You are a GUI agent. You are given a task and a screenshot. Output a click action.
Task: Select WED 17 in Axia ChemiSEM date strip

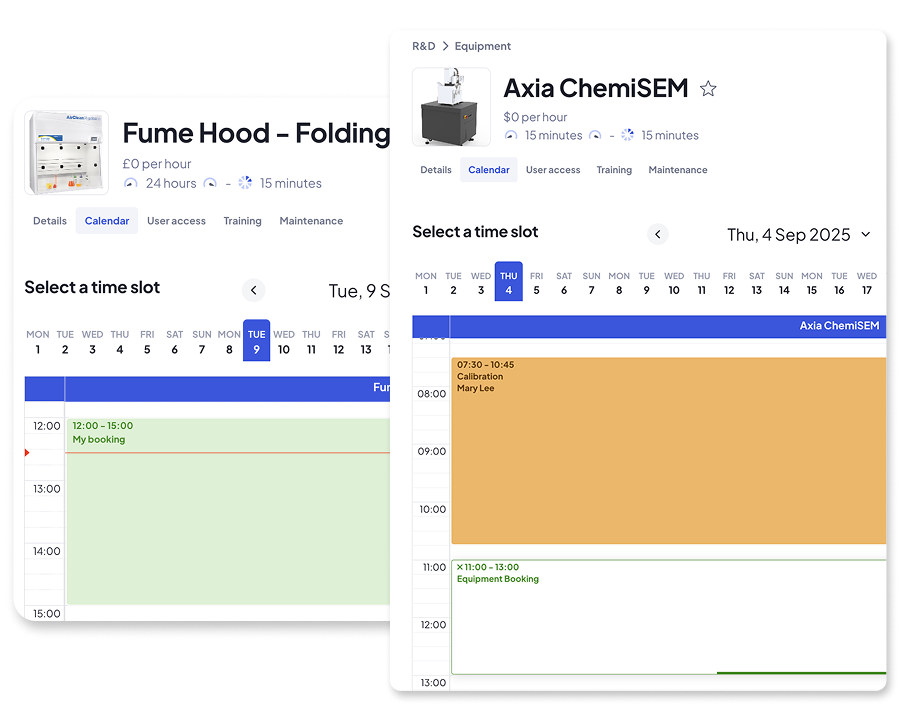pos(867,283)
